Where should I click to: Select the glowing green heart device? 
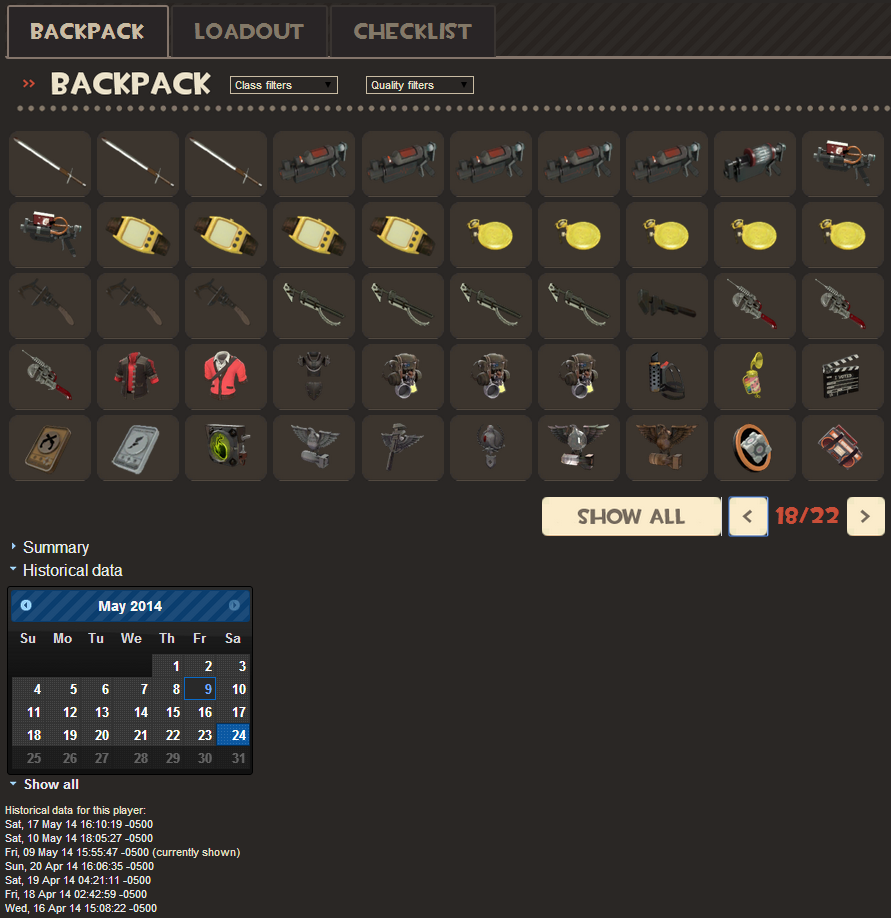pyautogui.click(x=226, y=447)
